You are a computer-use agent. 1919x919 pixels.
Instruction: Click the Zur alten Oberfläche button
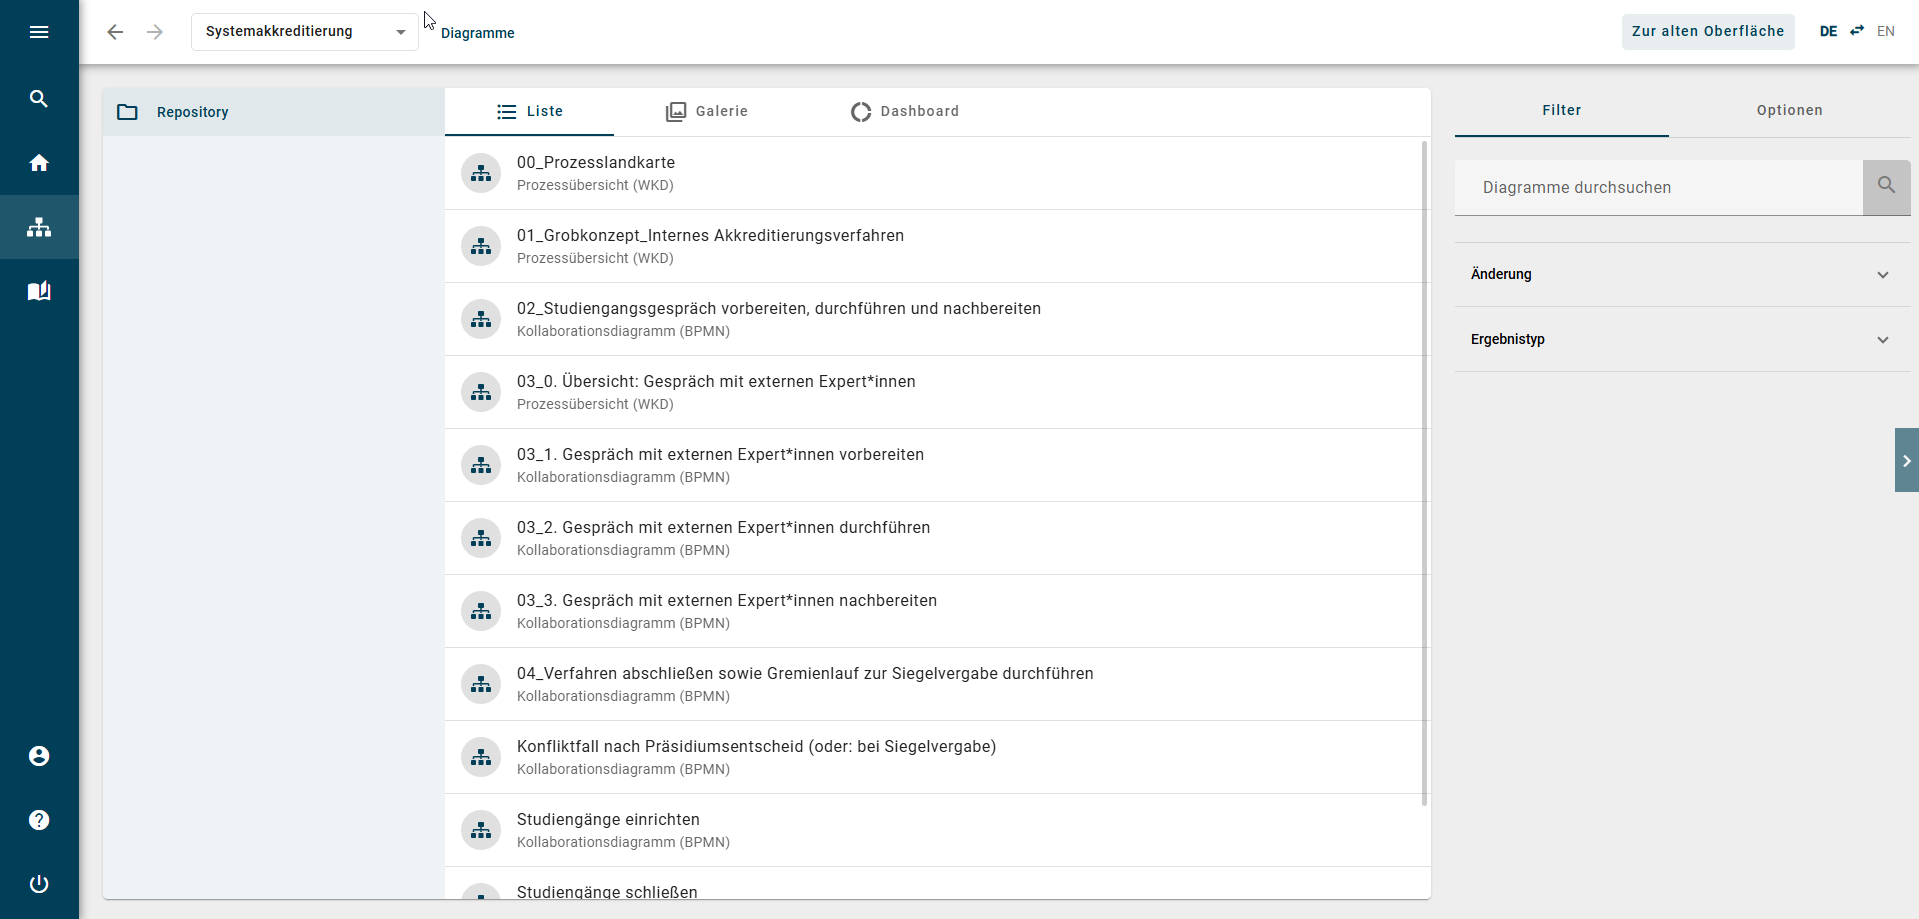pyautogui.click(x=1708, y=31)
